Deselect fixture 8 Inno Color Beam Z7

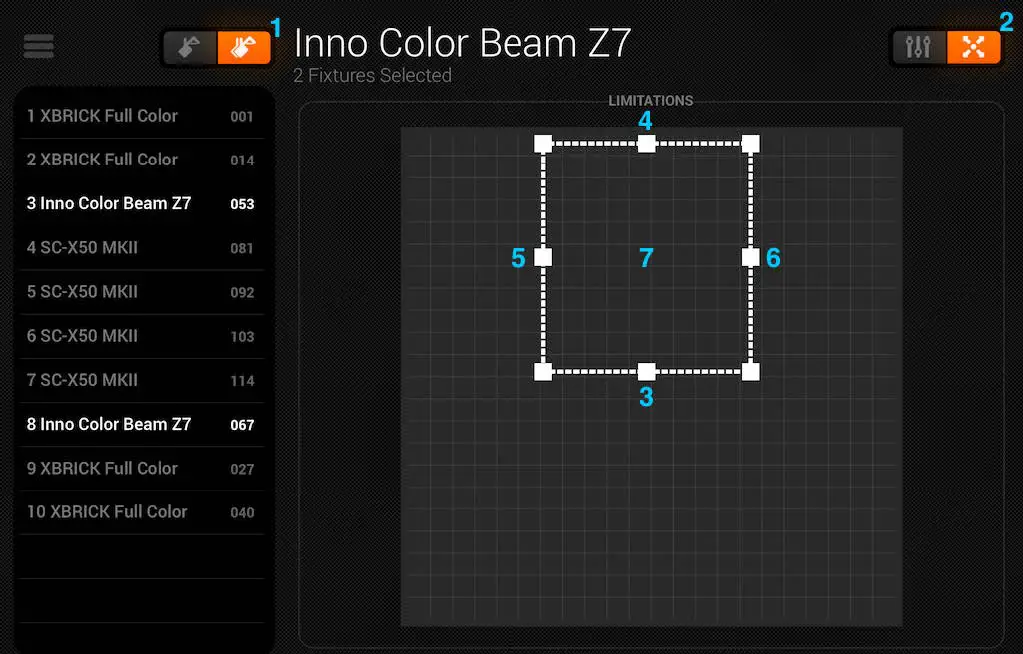(x=140, y=424)
